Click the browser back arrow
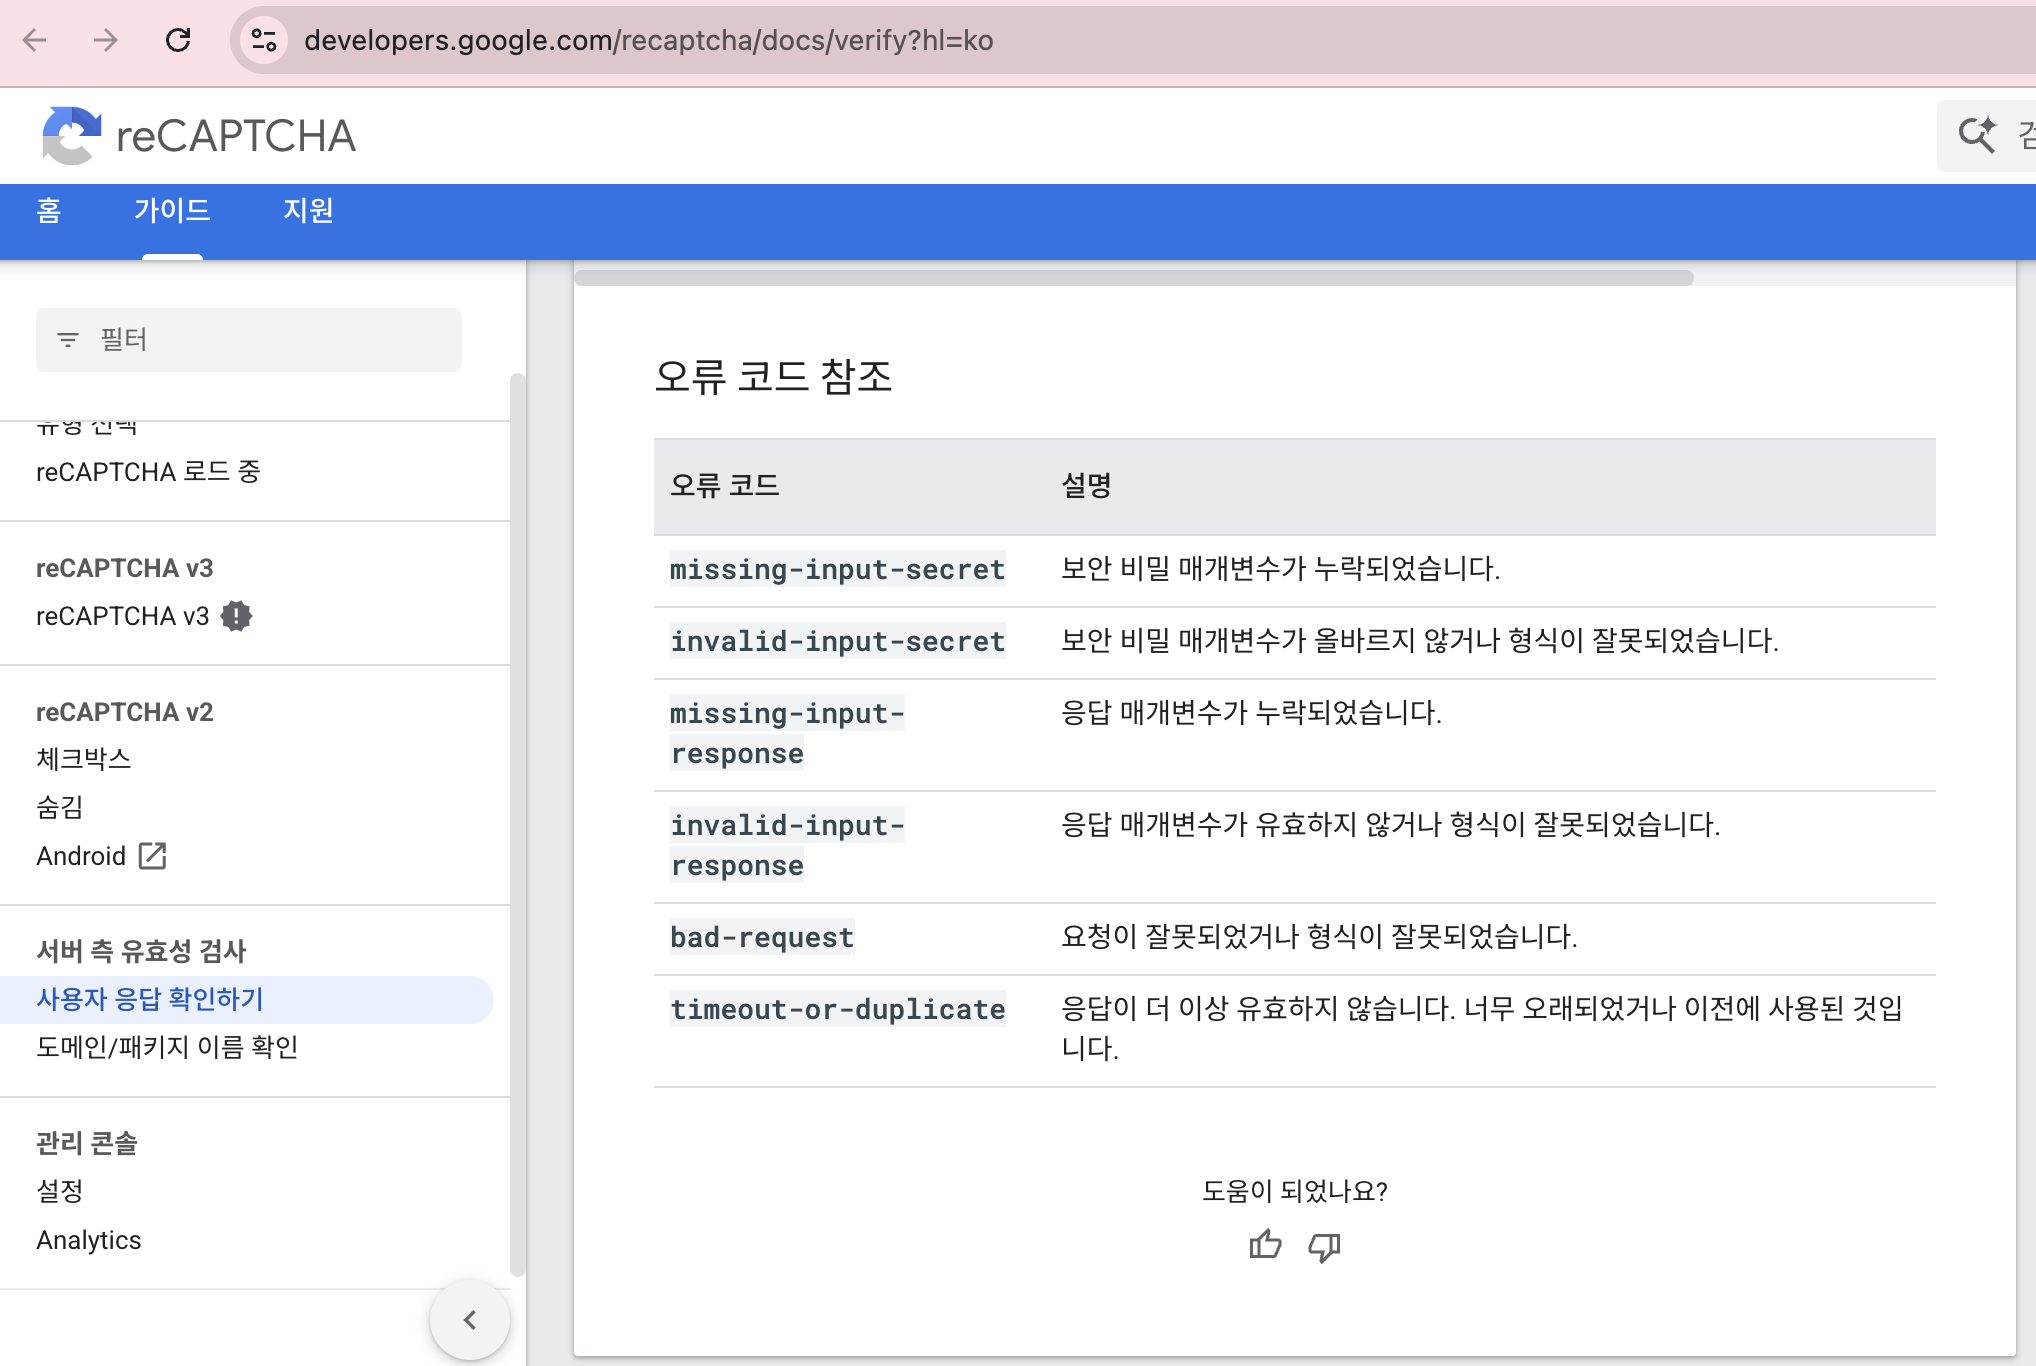This screenshot has height=1366, width=2036. point(35,40)
